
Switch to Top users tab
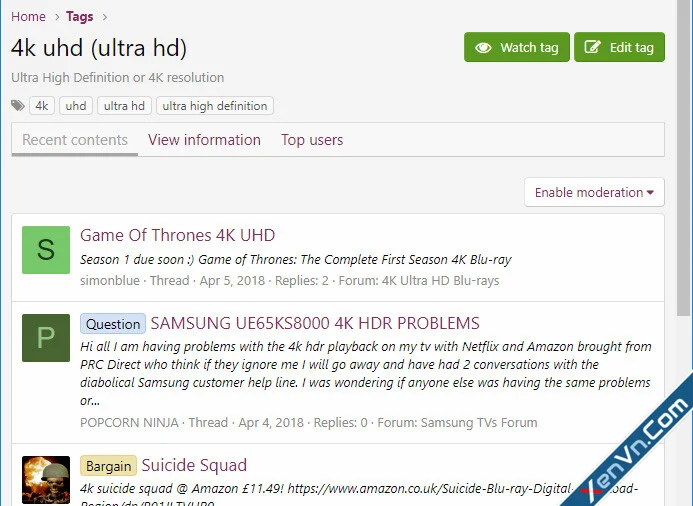(x=312, y=140)
